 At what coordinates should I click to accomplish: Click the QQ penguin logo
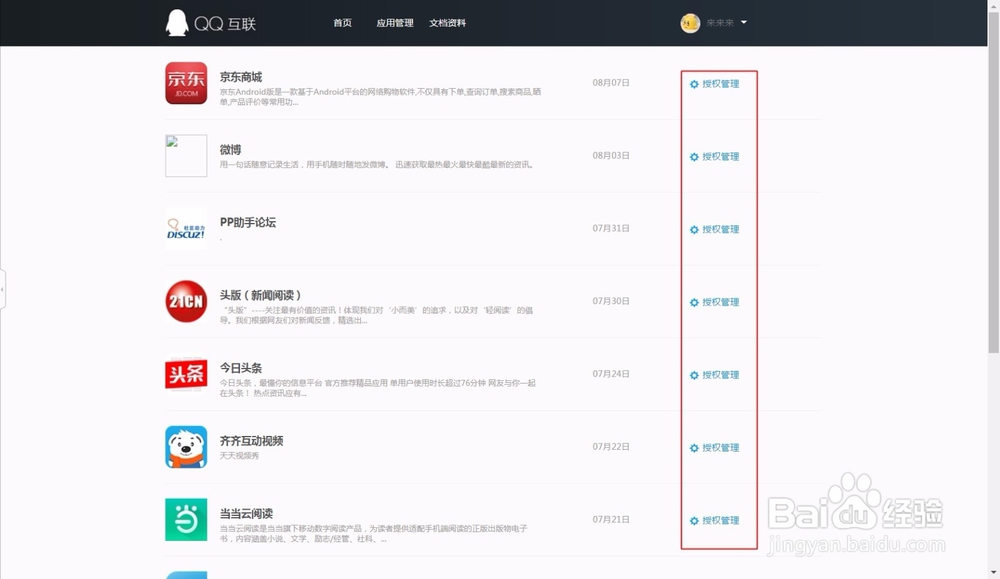click(177, 23)
